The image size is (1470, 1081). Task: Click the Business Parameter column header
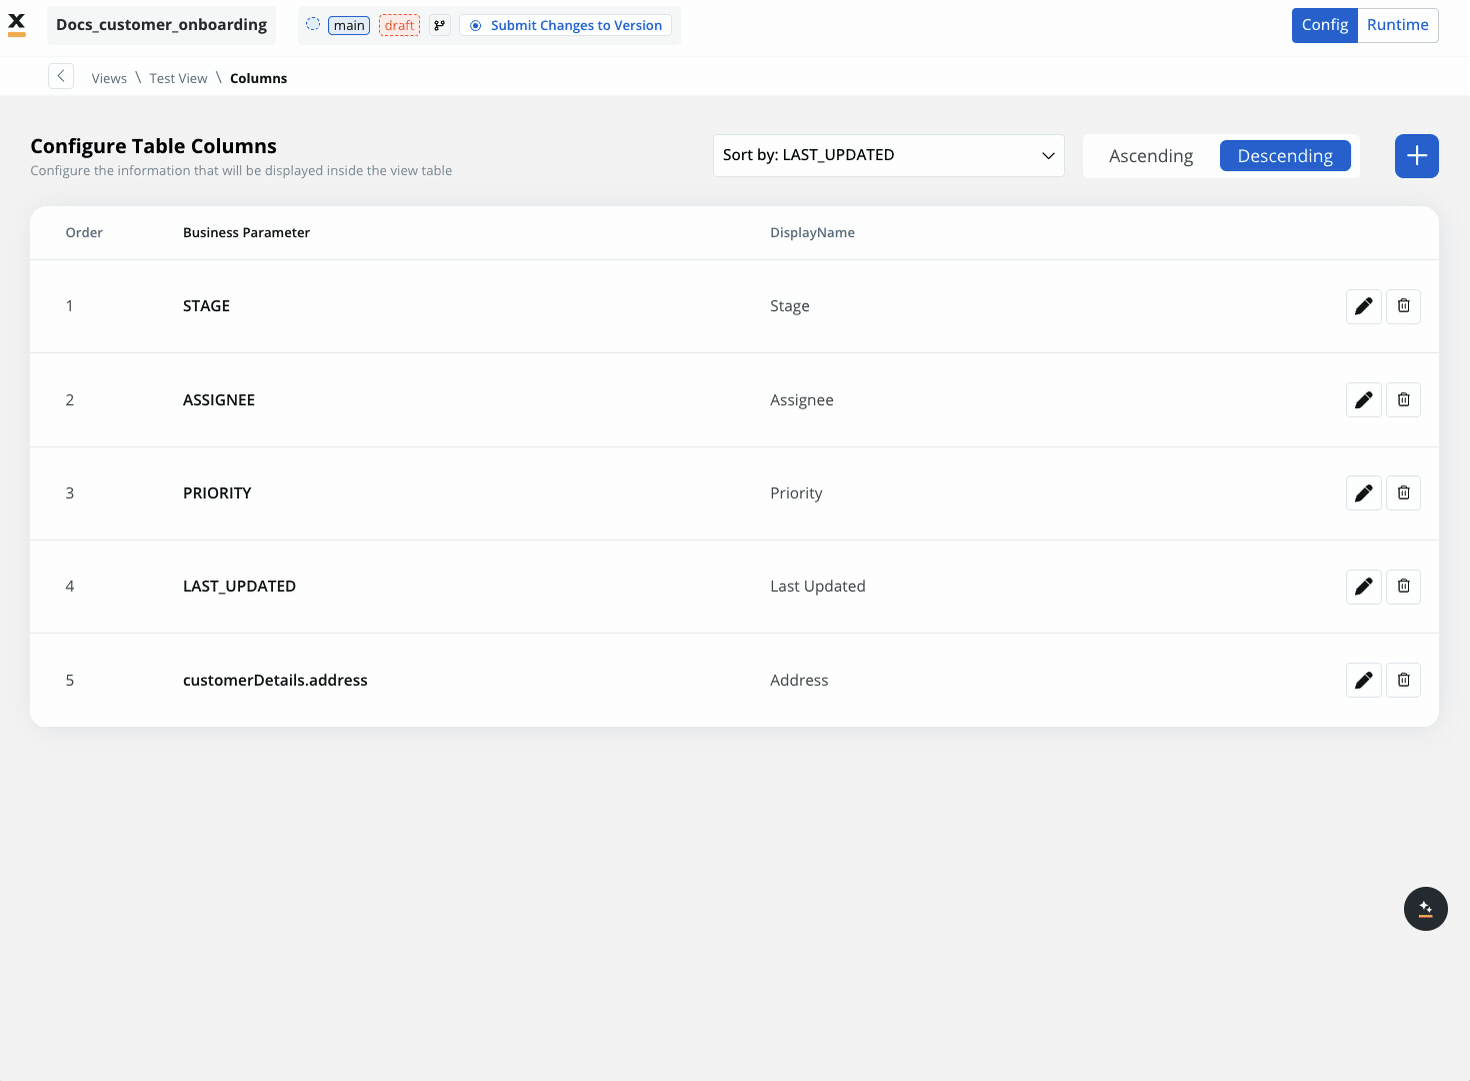point(246,233)
